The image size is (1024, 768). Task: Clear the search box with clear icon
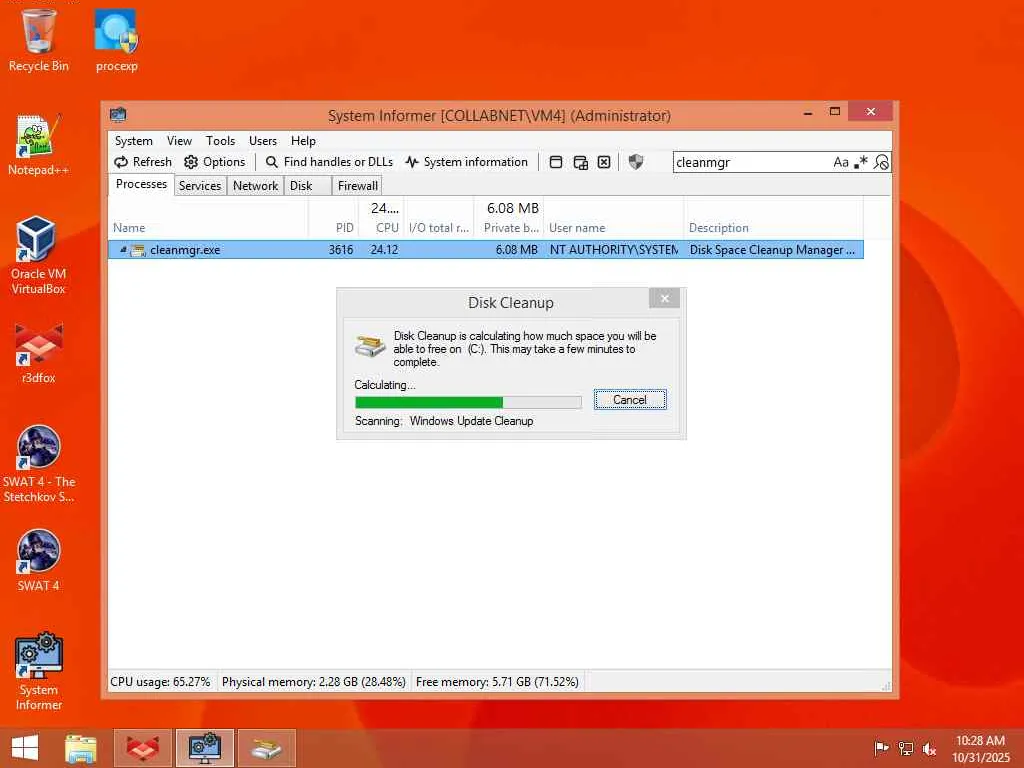coord(881,162)
